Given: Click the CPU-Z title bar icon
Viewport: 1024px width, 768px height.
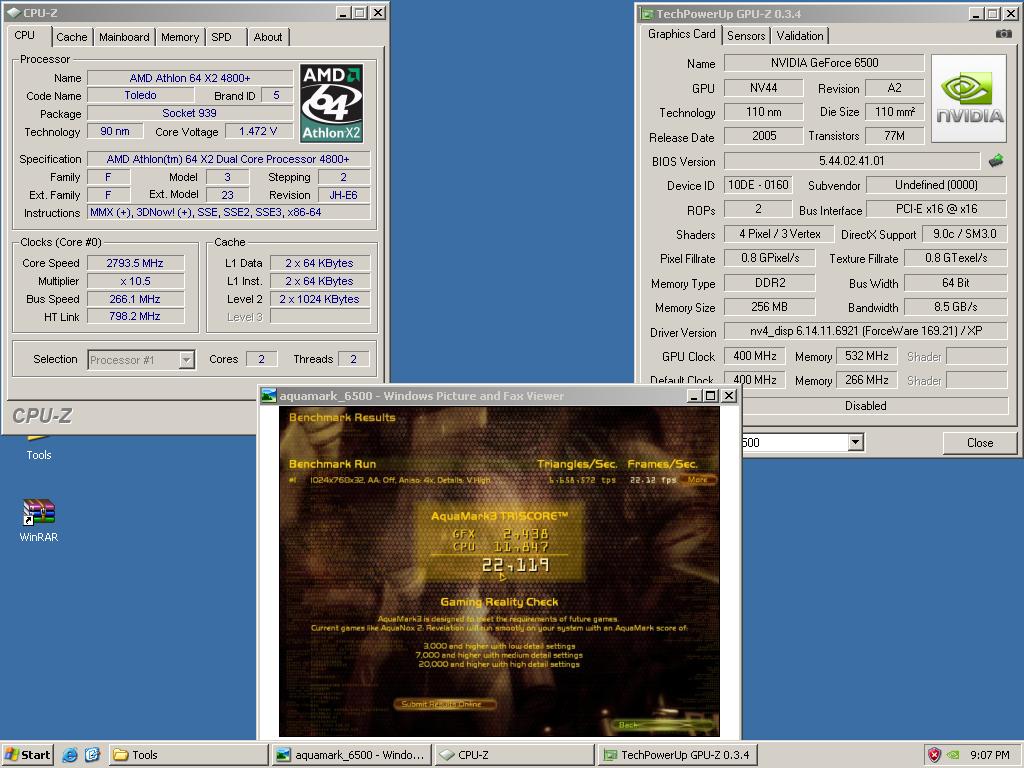Looking at the screenshot, I should [x=13, y=12].
